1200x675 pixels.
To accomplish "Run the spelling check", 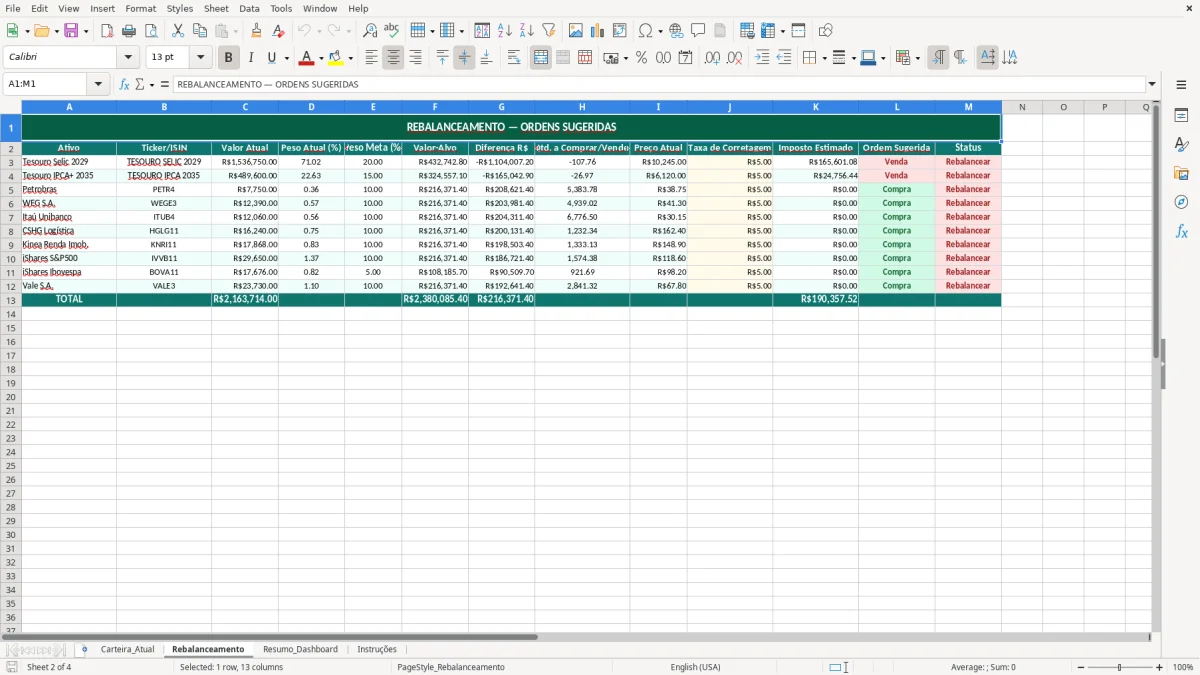I will pyautogui.click(x=392, y=31).
